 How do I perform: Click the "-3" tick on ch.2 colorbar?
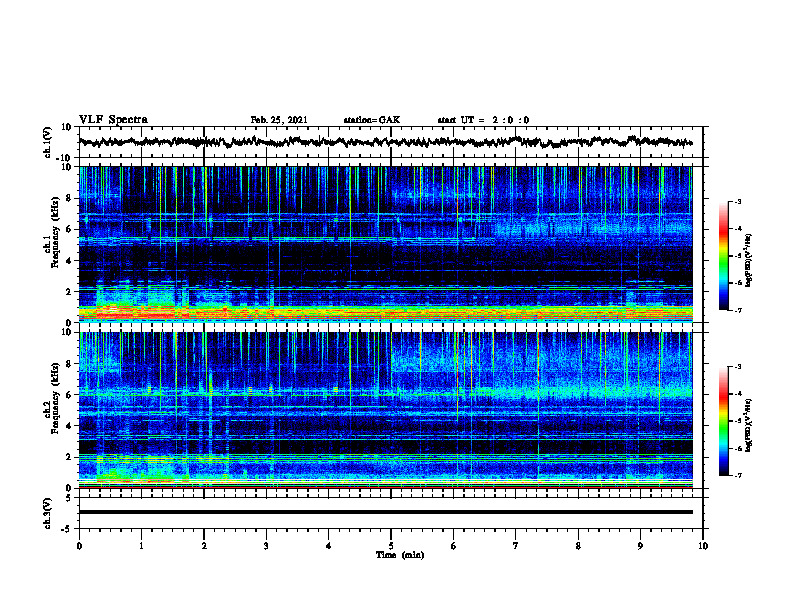[737, 367]
